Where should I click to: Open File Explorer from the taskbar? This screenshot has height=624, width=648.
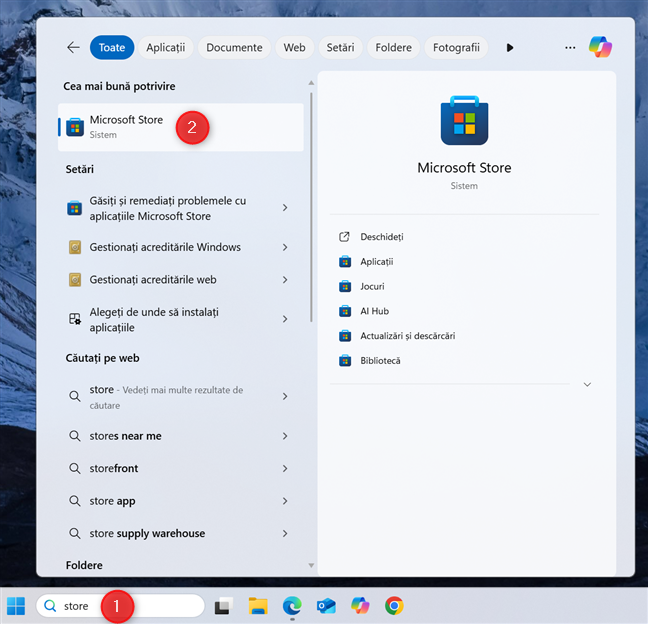258,605
